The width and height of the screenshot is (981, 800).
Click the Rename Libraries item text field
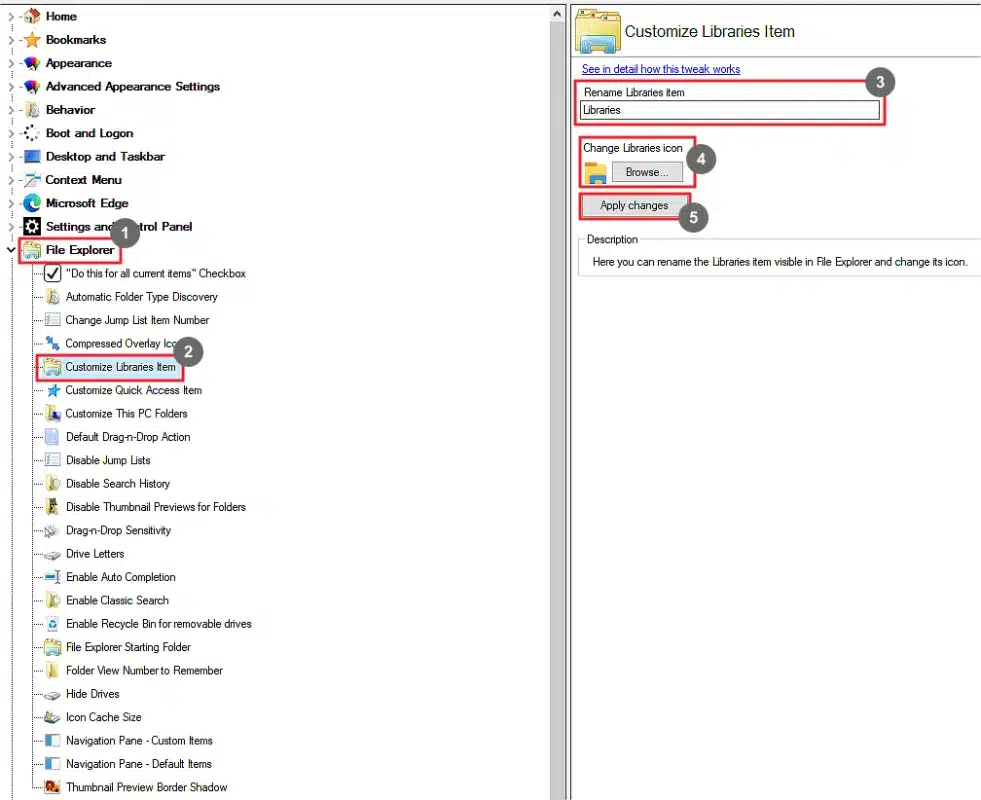(729, 110)
